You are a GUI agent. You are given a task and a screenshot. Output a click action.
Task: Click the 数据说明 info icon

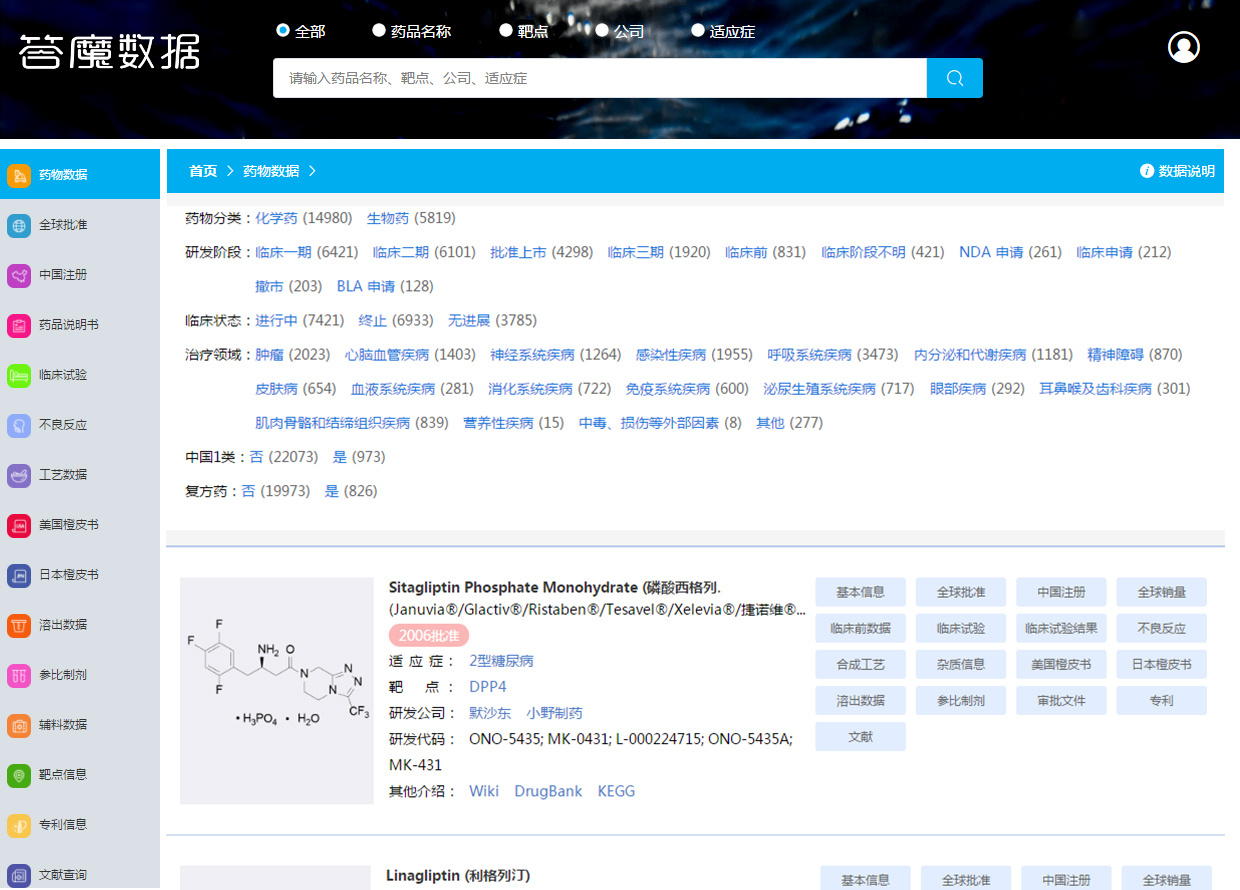point(1147,171)
